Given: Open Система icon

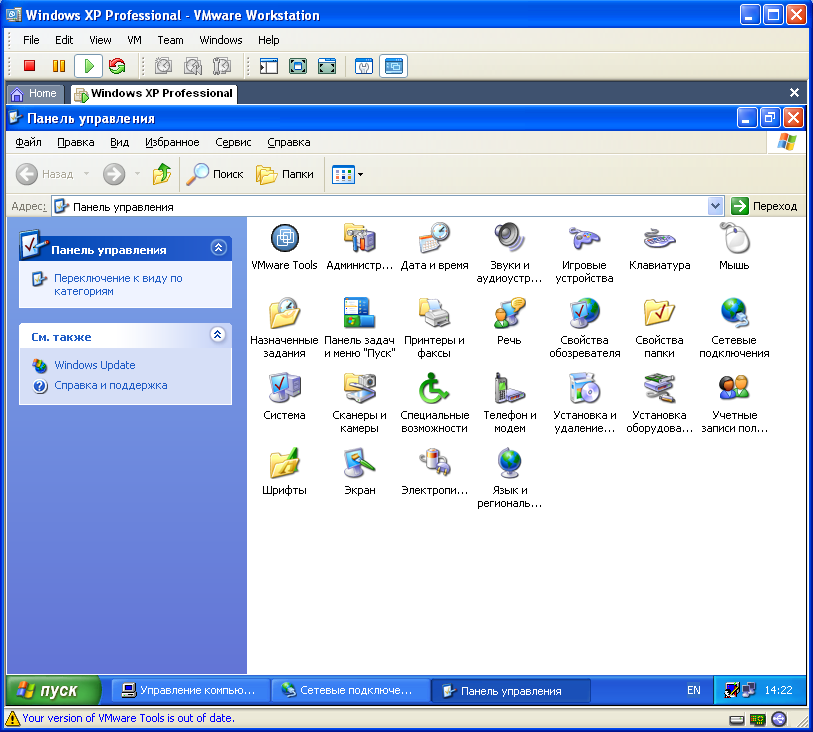Looking at the screenshot, I should [284, 397].
